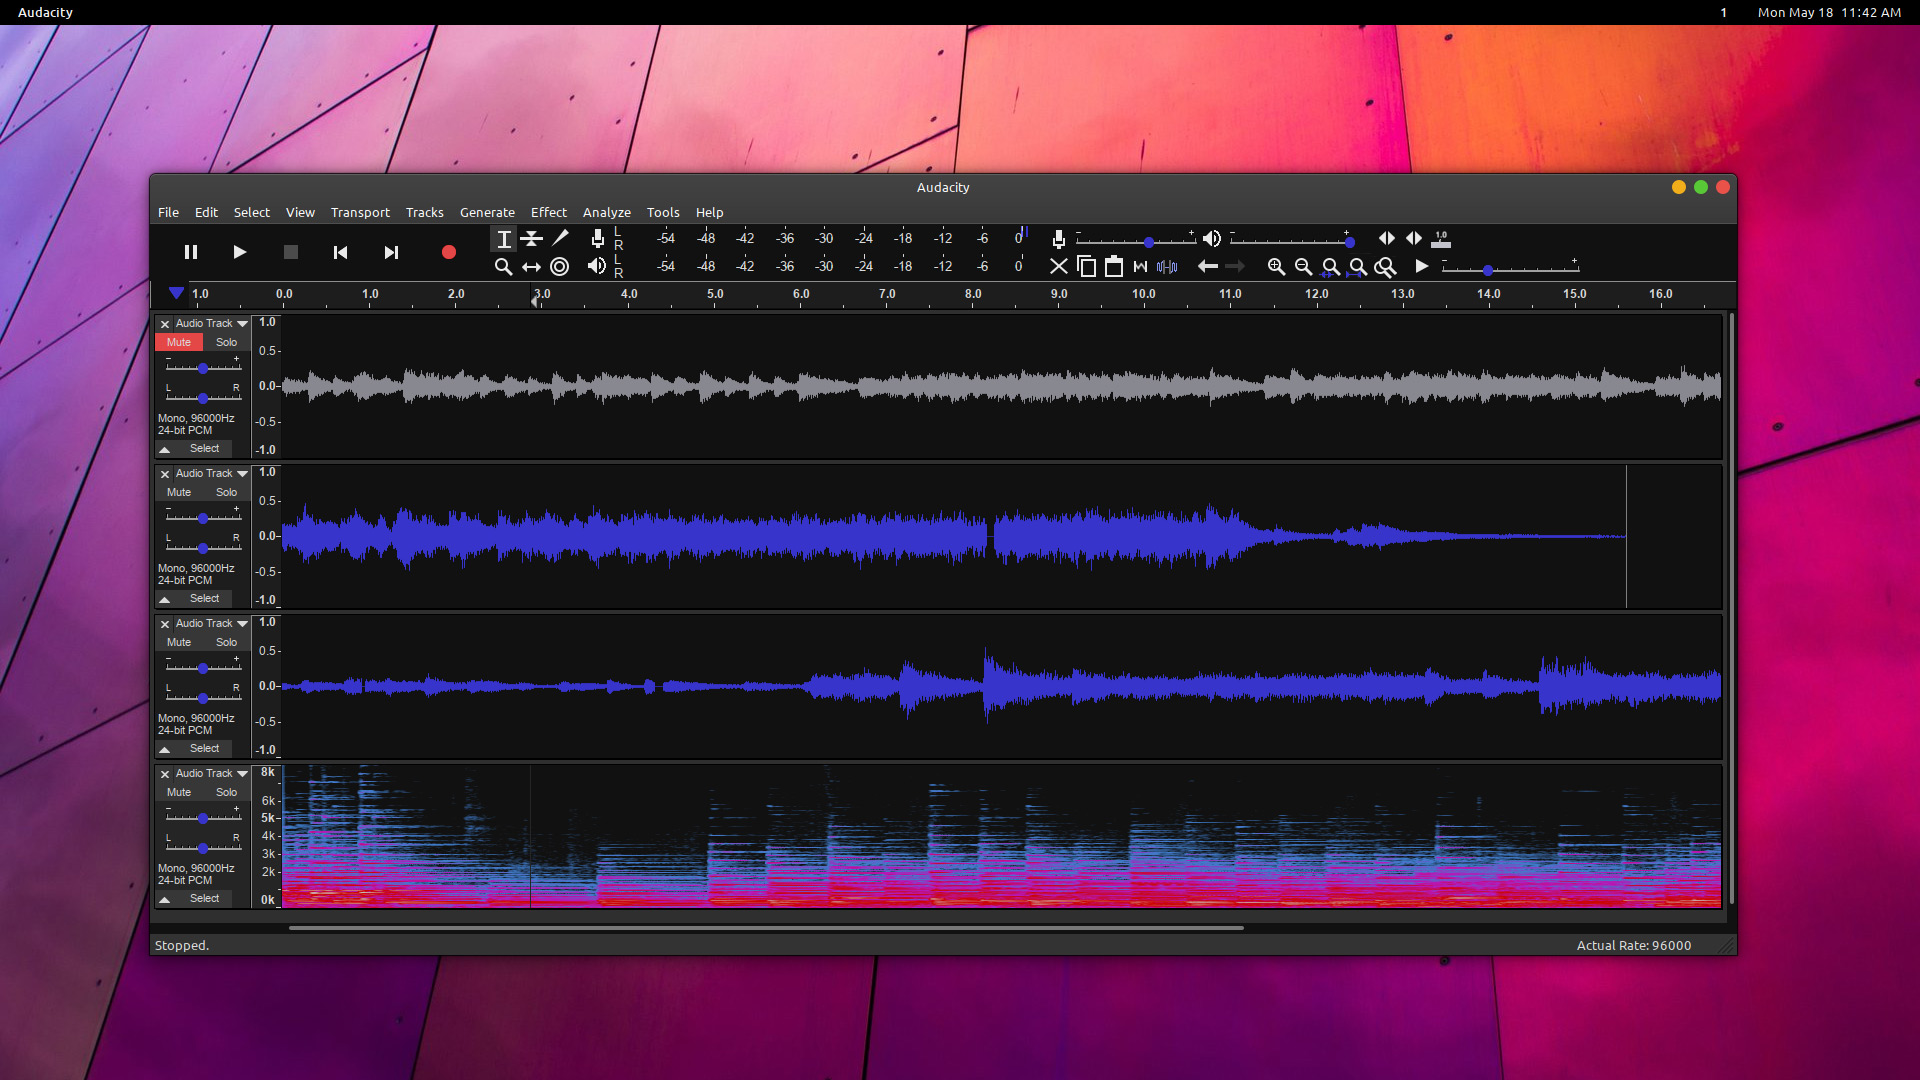Click Select on the fourth Audio Track

(203, 898)
